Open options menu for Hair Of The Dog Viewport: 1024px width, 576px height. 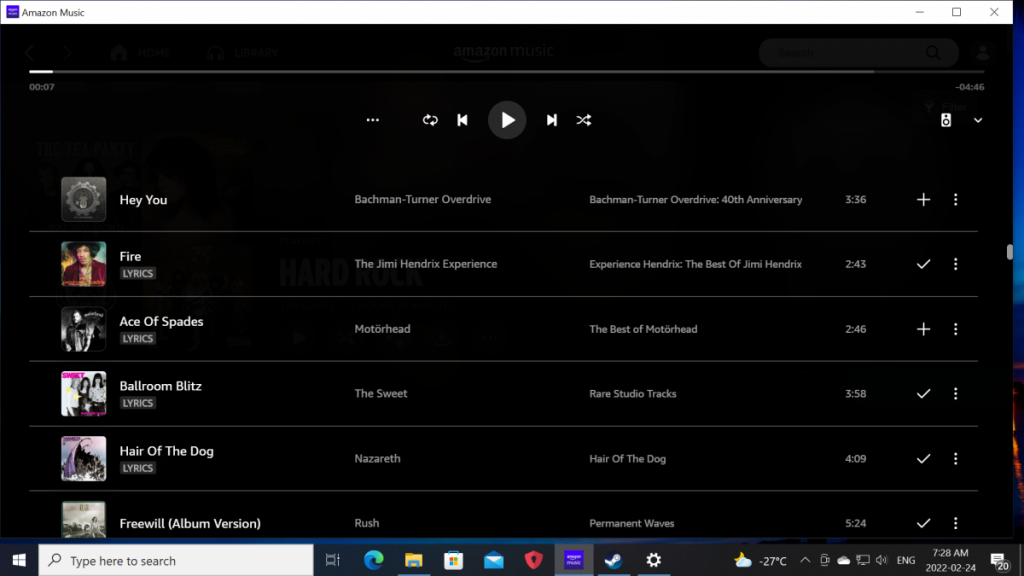(x=955, y=459)
